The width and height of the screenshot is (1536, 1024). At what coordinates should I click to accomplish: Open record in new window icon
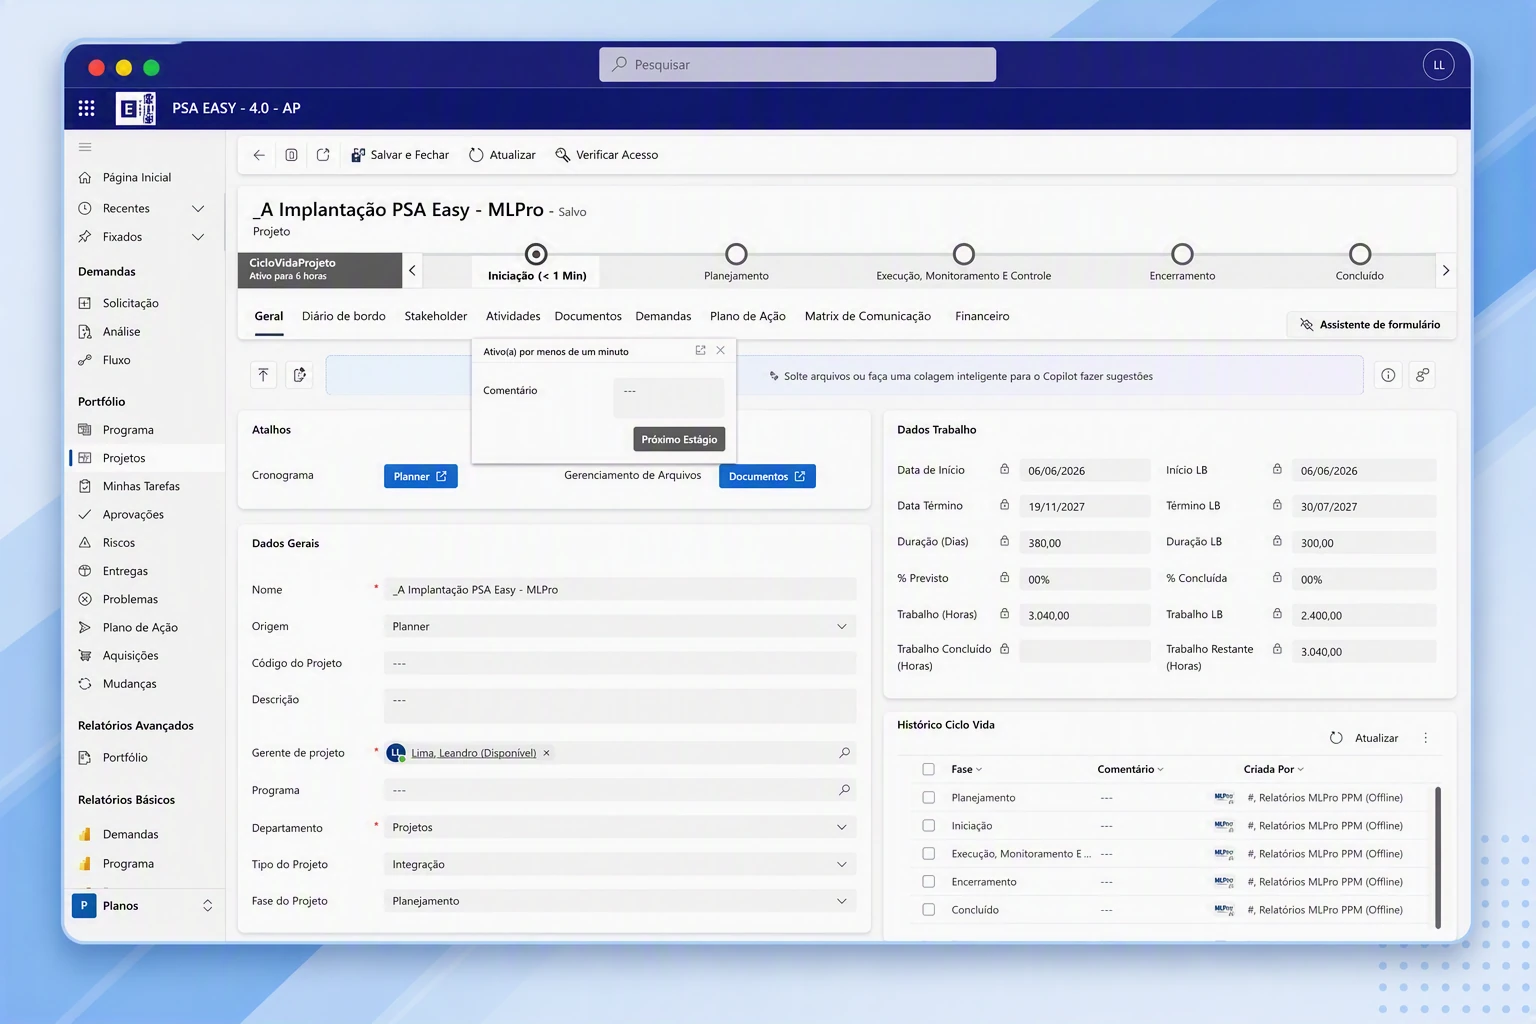(x=323, y=155)
